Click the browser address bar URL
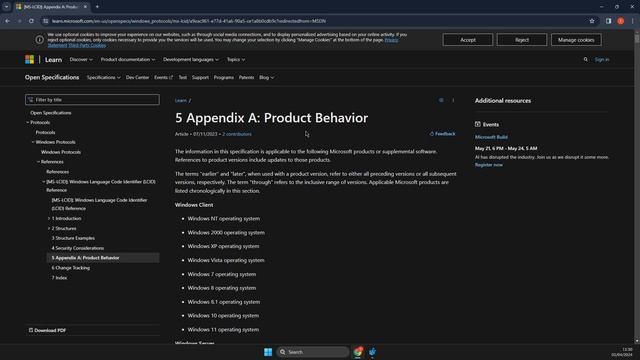This screenshot has width=640, height=360. (189, 21)
